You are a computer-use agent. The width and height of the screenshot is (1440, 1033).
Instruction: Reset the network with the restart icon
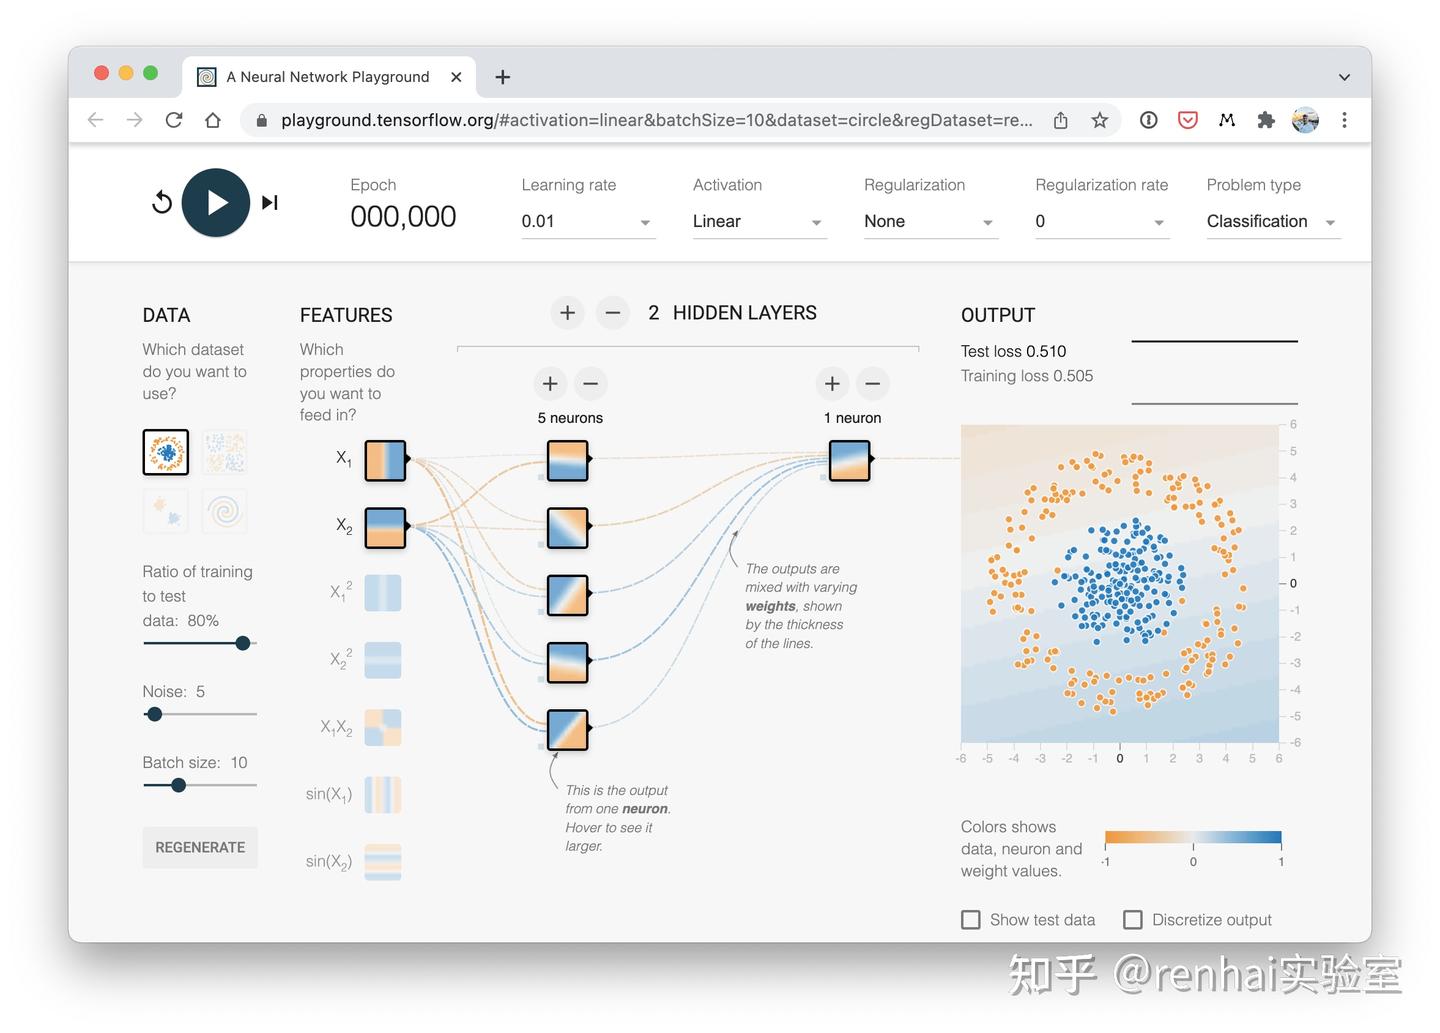[x=162, y=203]
